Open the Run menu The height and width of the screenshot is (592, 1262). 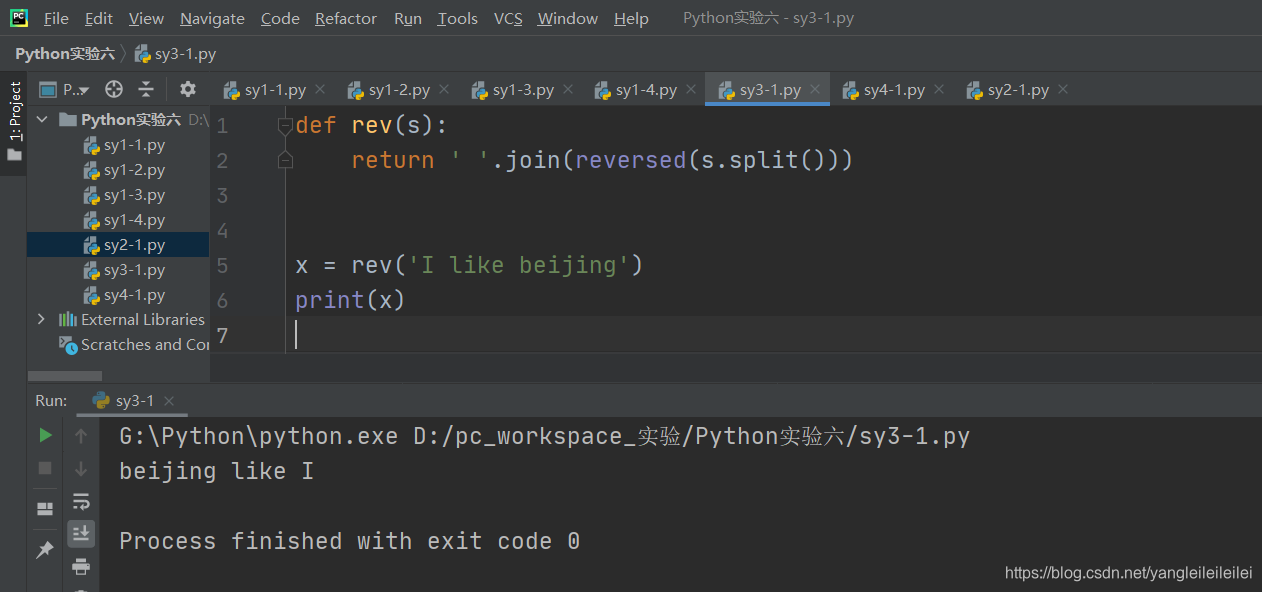pyautogui.click(x=408, y=18)
